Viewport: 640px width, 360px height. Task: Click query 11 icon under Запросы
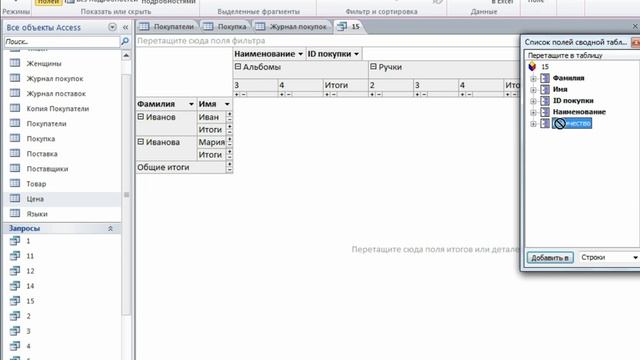tap(15, 256)
